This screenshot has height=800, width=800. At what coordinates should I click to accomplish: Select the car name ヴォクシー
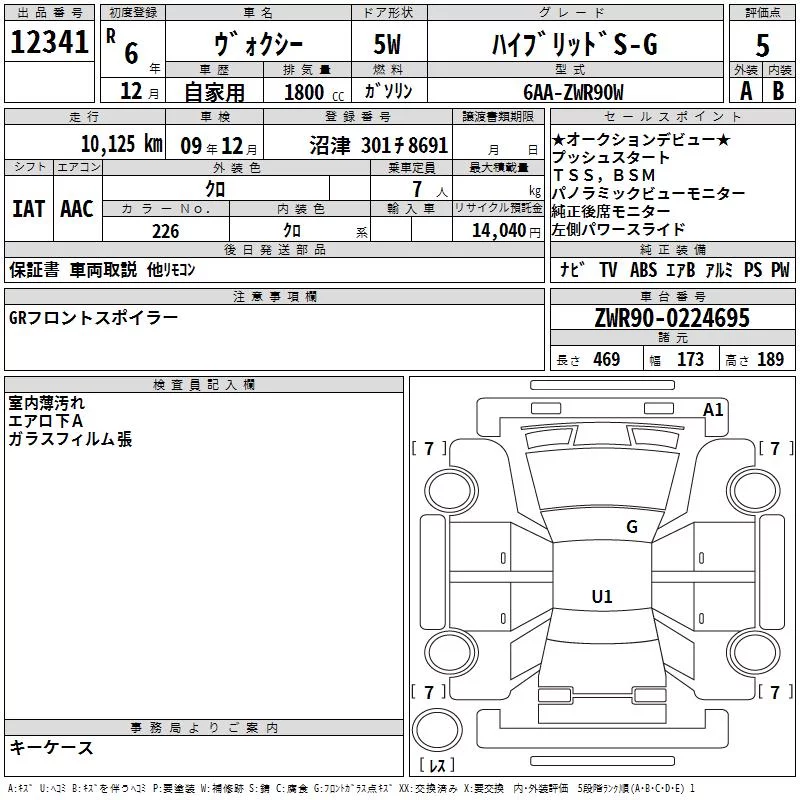(258, 44)
